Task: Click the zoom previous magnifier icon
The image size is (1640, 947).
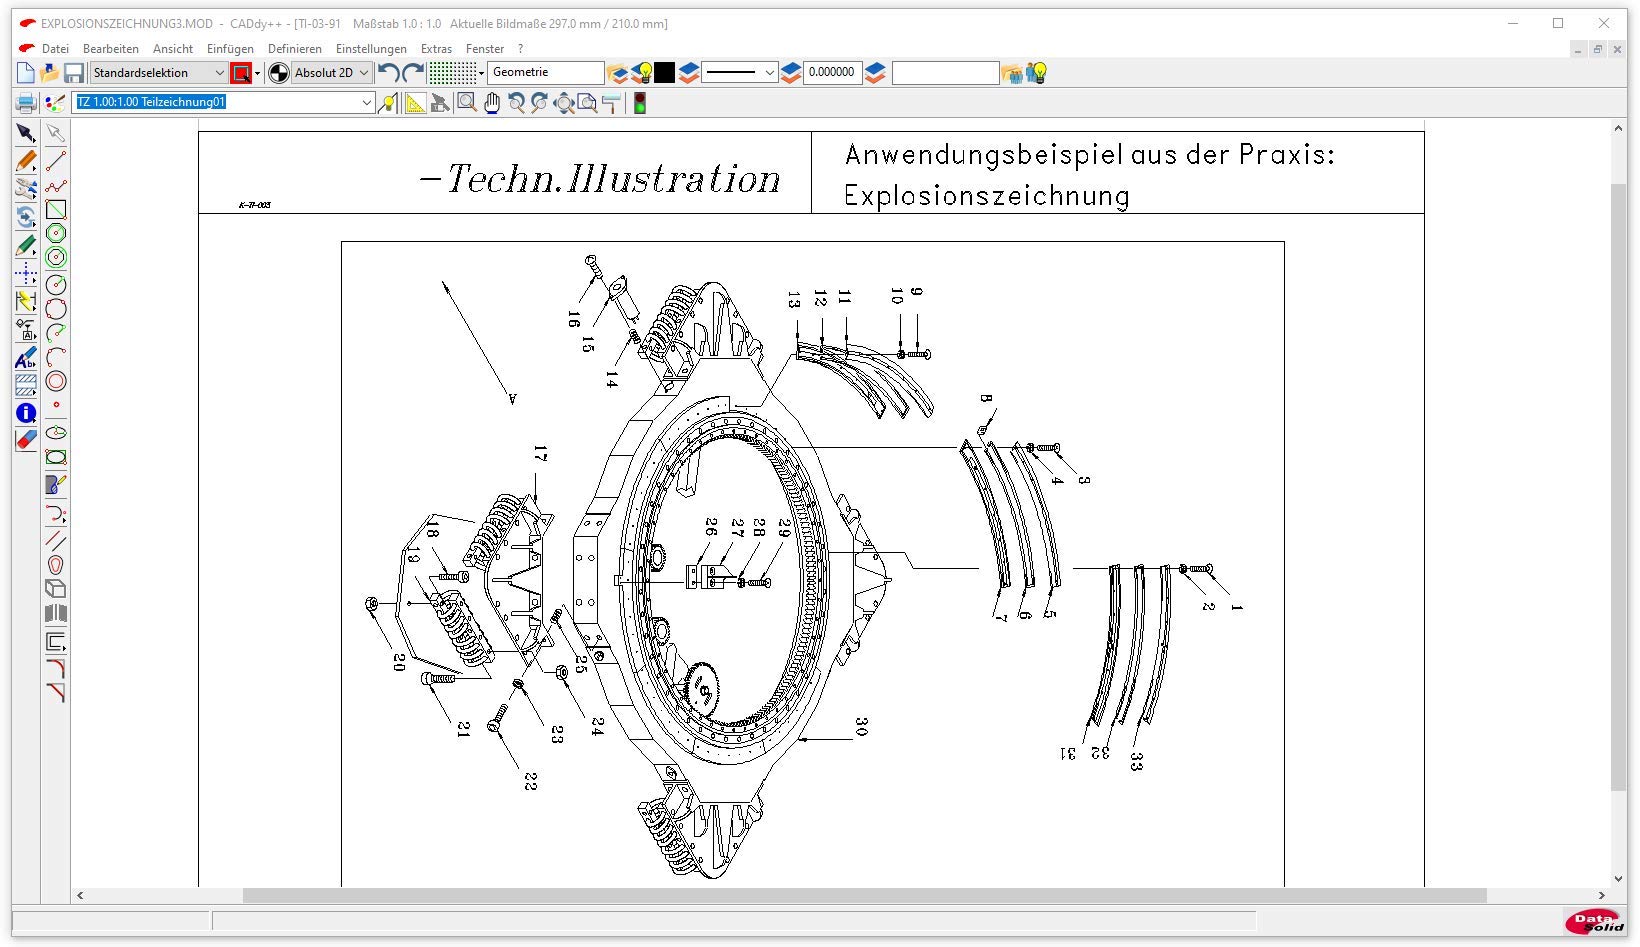Action: [517, 102]
